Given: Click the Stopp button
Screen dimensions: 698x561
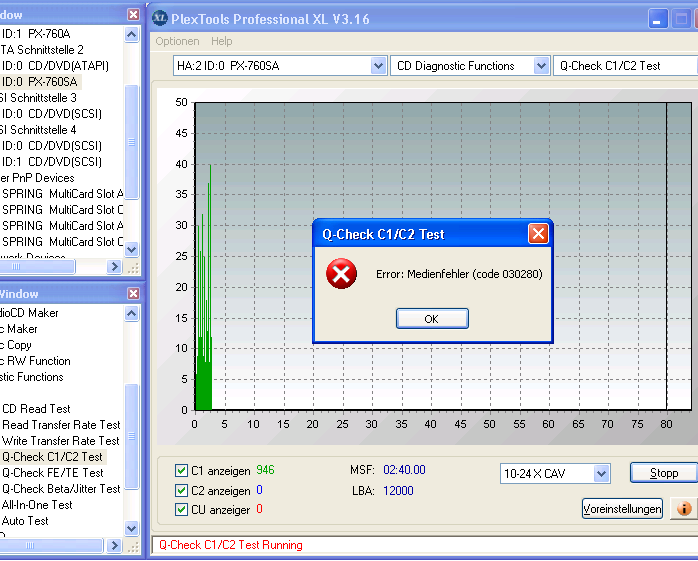Looking at the screenshot, I should click(x=663, y=473).
